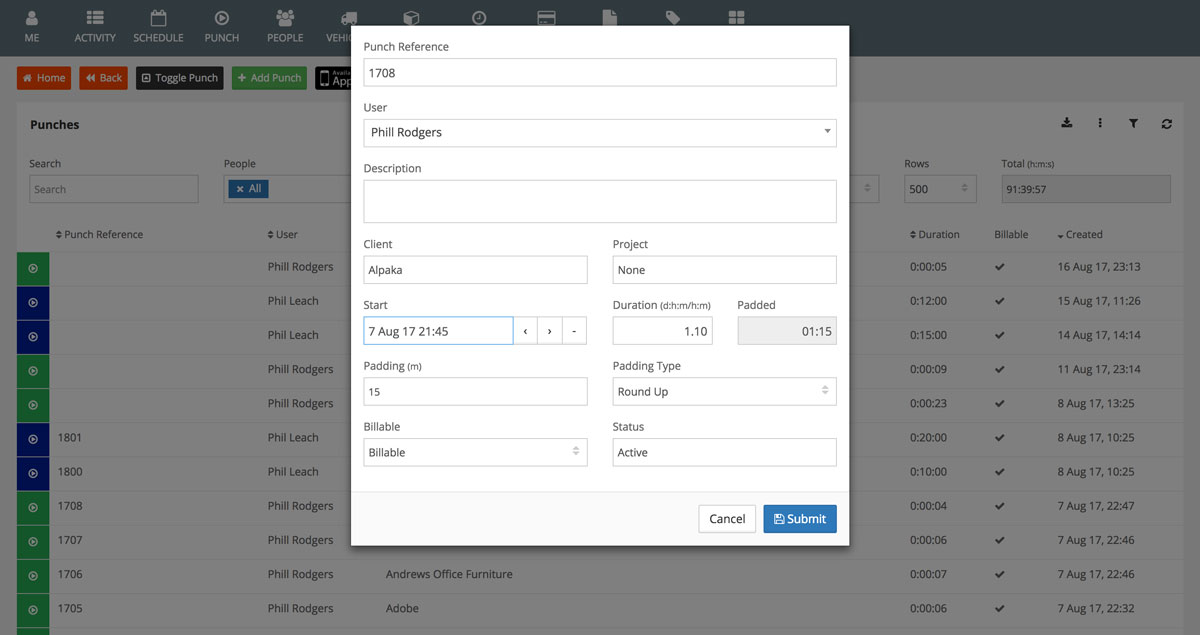Click billable checkmark for 0:20:00 duration row

pyautogui.click(x=1000, y=438)
